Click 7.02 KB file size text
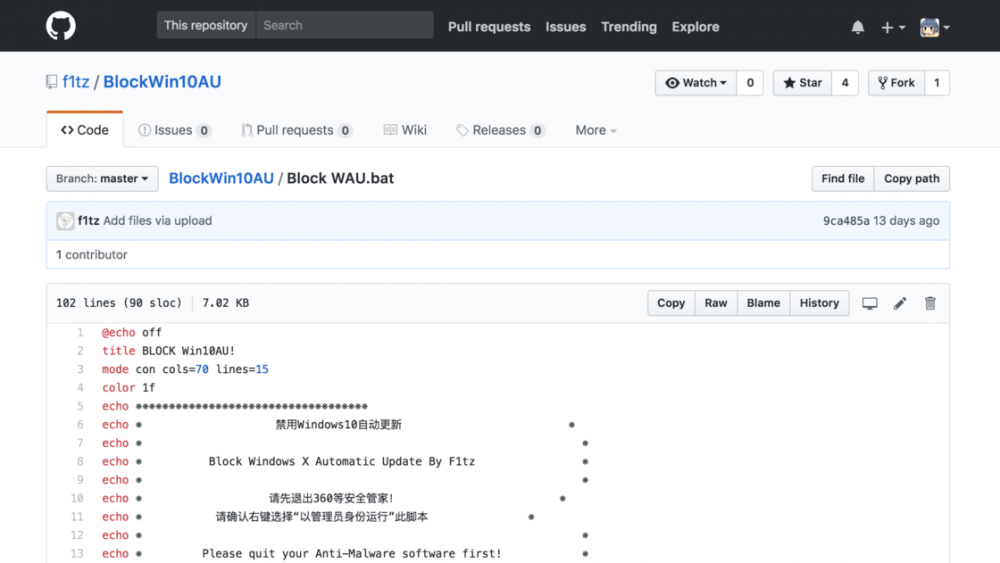 pyautogui.click(x=225, y=303)
